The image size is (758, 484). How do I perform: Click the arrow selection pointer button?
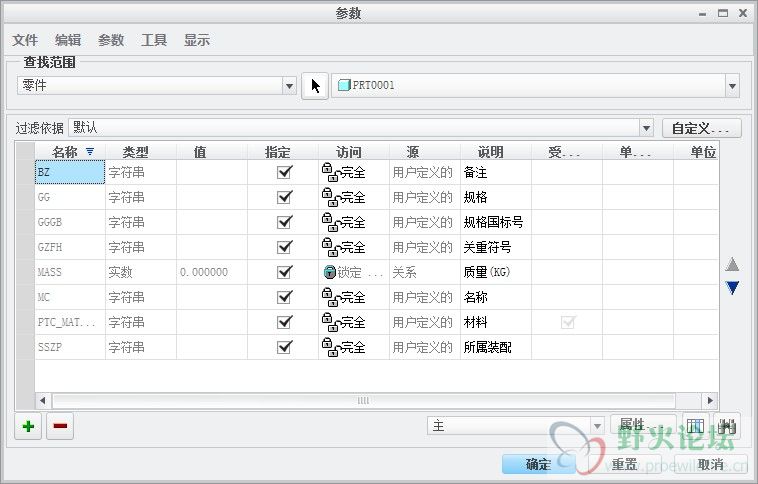(x=315, y=86)
